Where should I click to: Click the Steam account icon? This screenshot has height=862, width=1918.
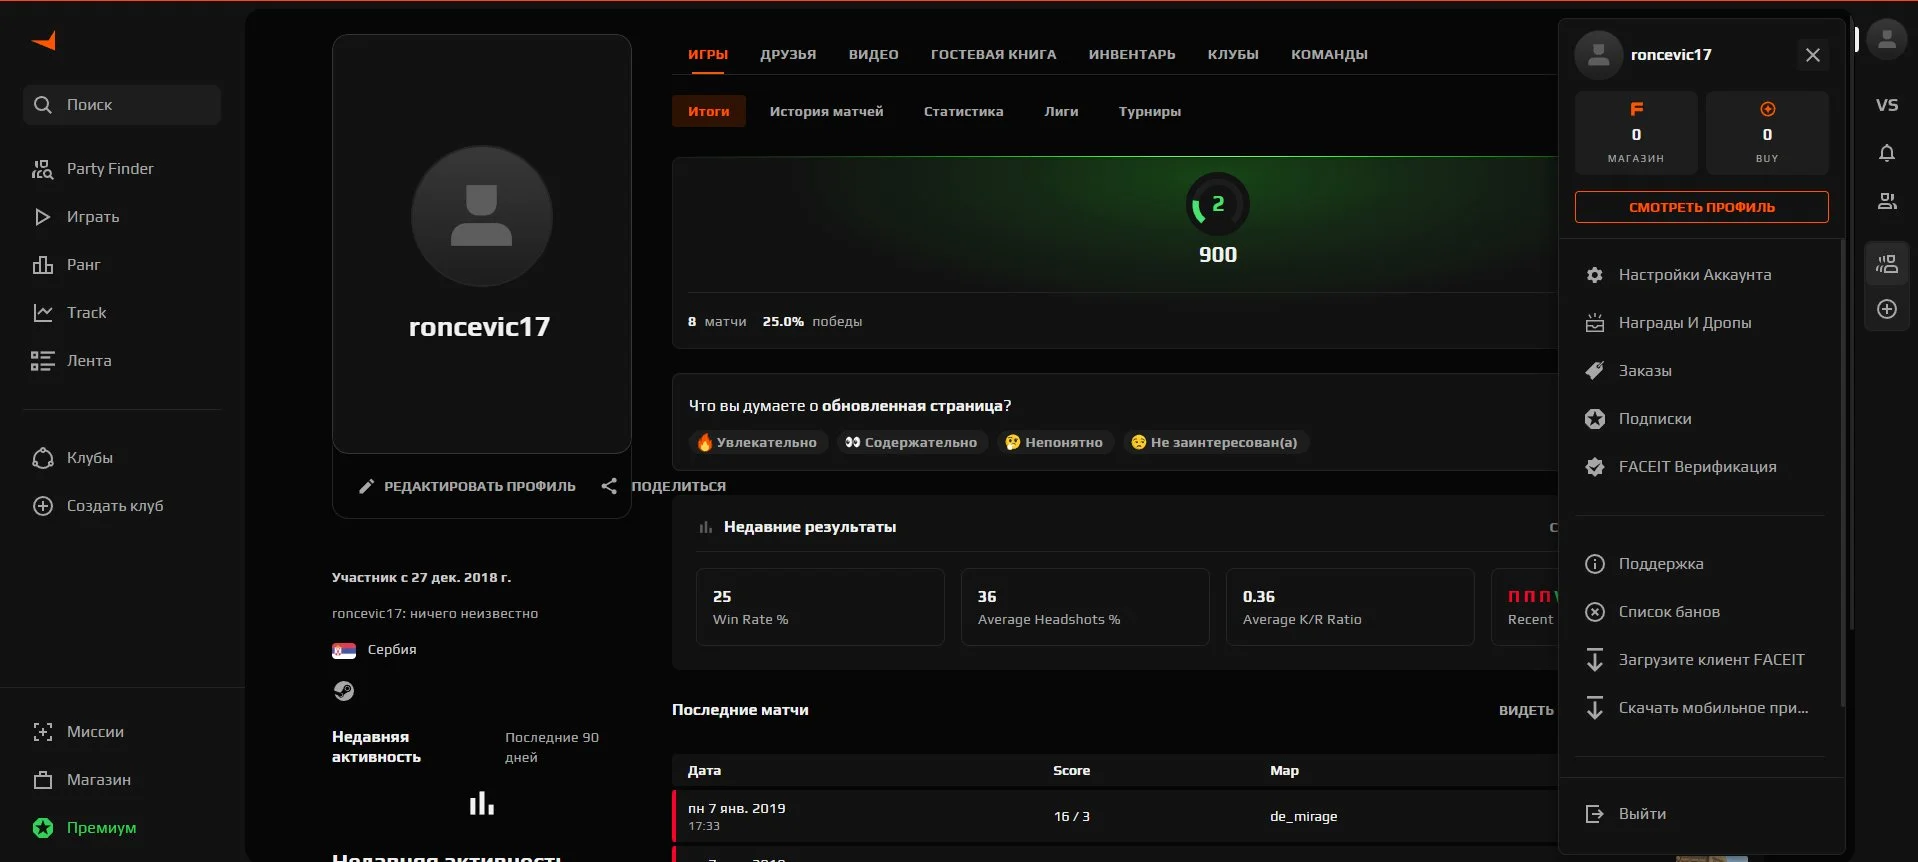click(343, 690)
